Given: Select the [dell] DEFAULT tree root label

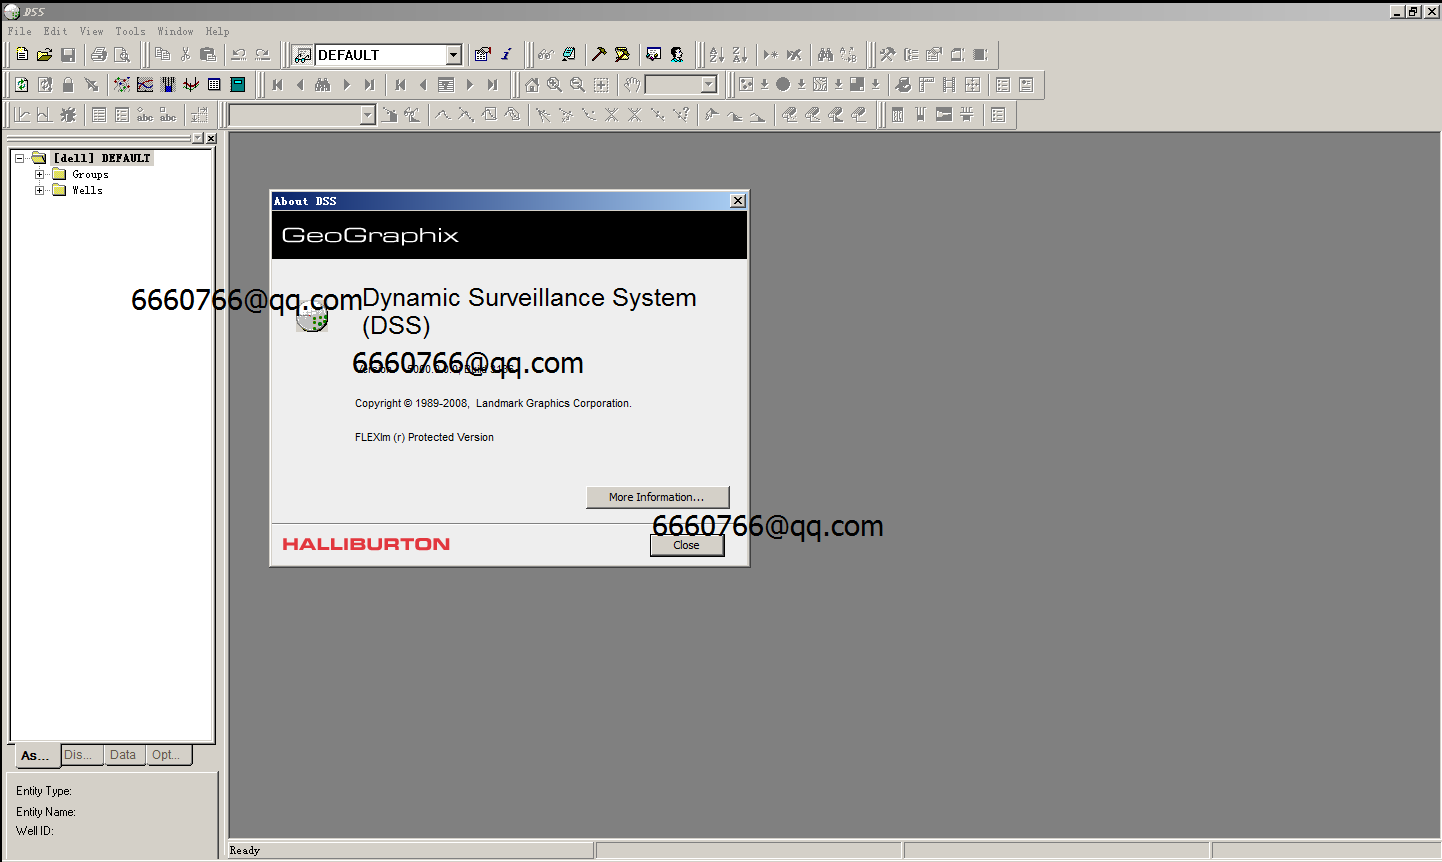Looking at the screenshot, I should (102, 158).
